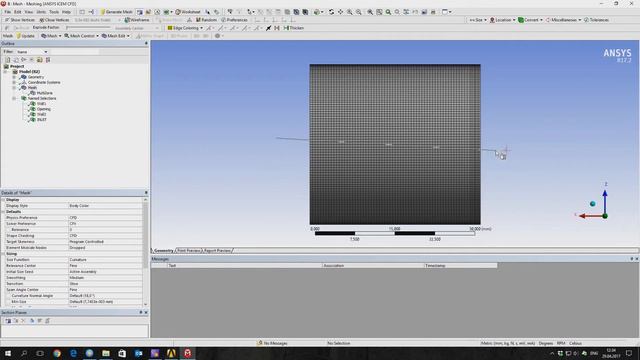Click the Tolerances button
This screenshot has height=360, width=640.
[596, 20]
